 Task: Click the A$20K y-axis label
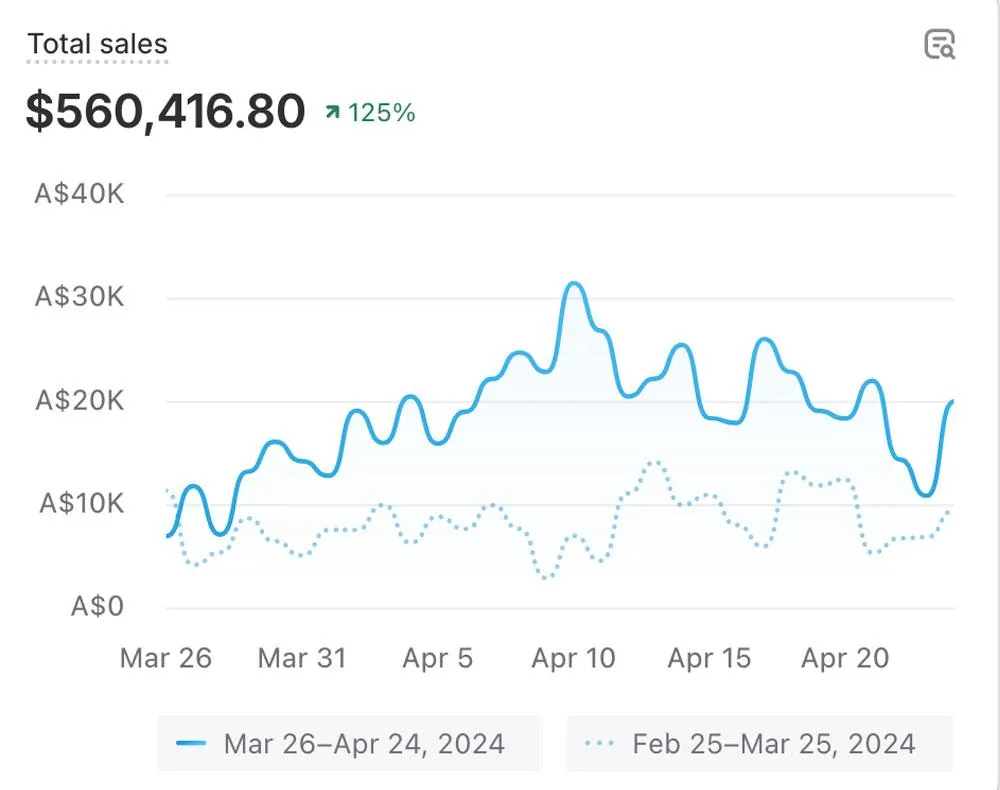[80, 401]
